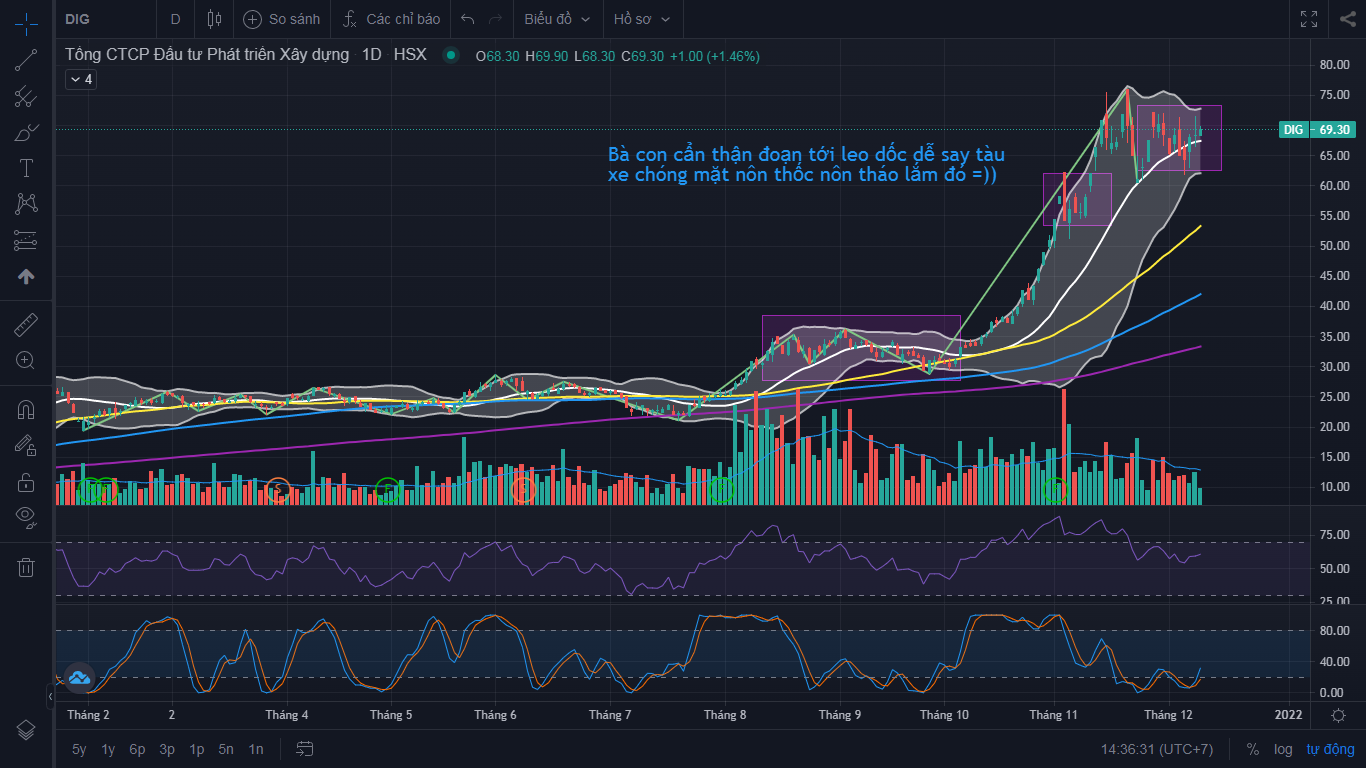Screen dimensions: 1366x768
Task: Delete drawings with the trash icon
Action: coord(26,567)
